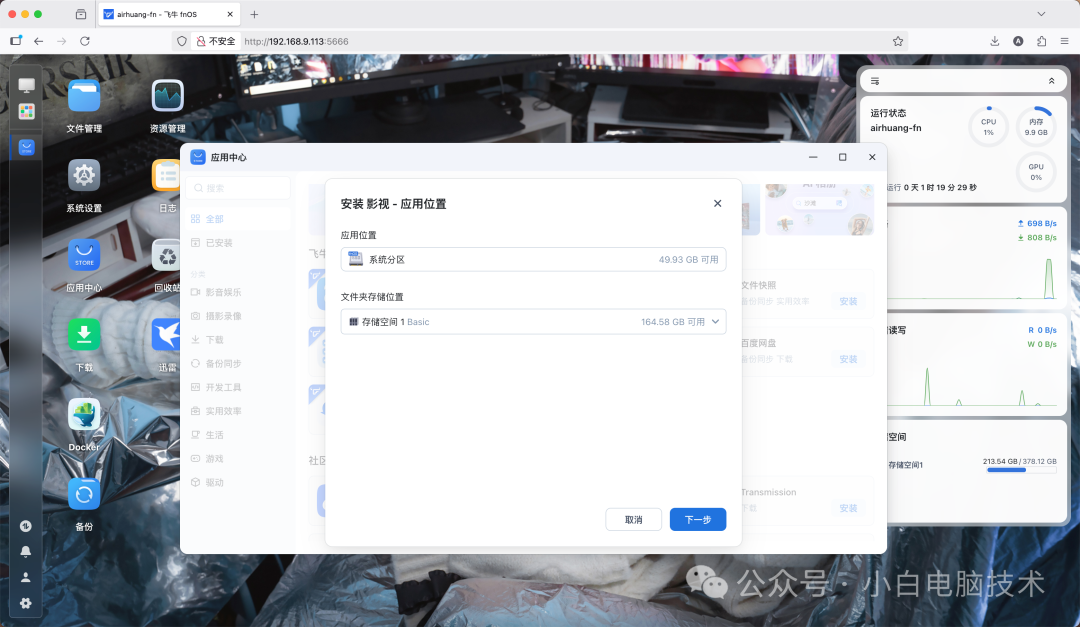The width and height of the screenshot is (1080, 627).
Task: Open the 资源管理 desktop icon
Action: 167,96
